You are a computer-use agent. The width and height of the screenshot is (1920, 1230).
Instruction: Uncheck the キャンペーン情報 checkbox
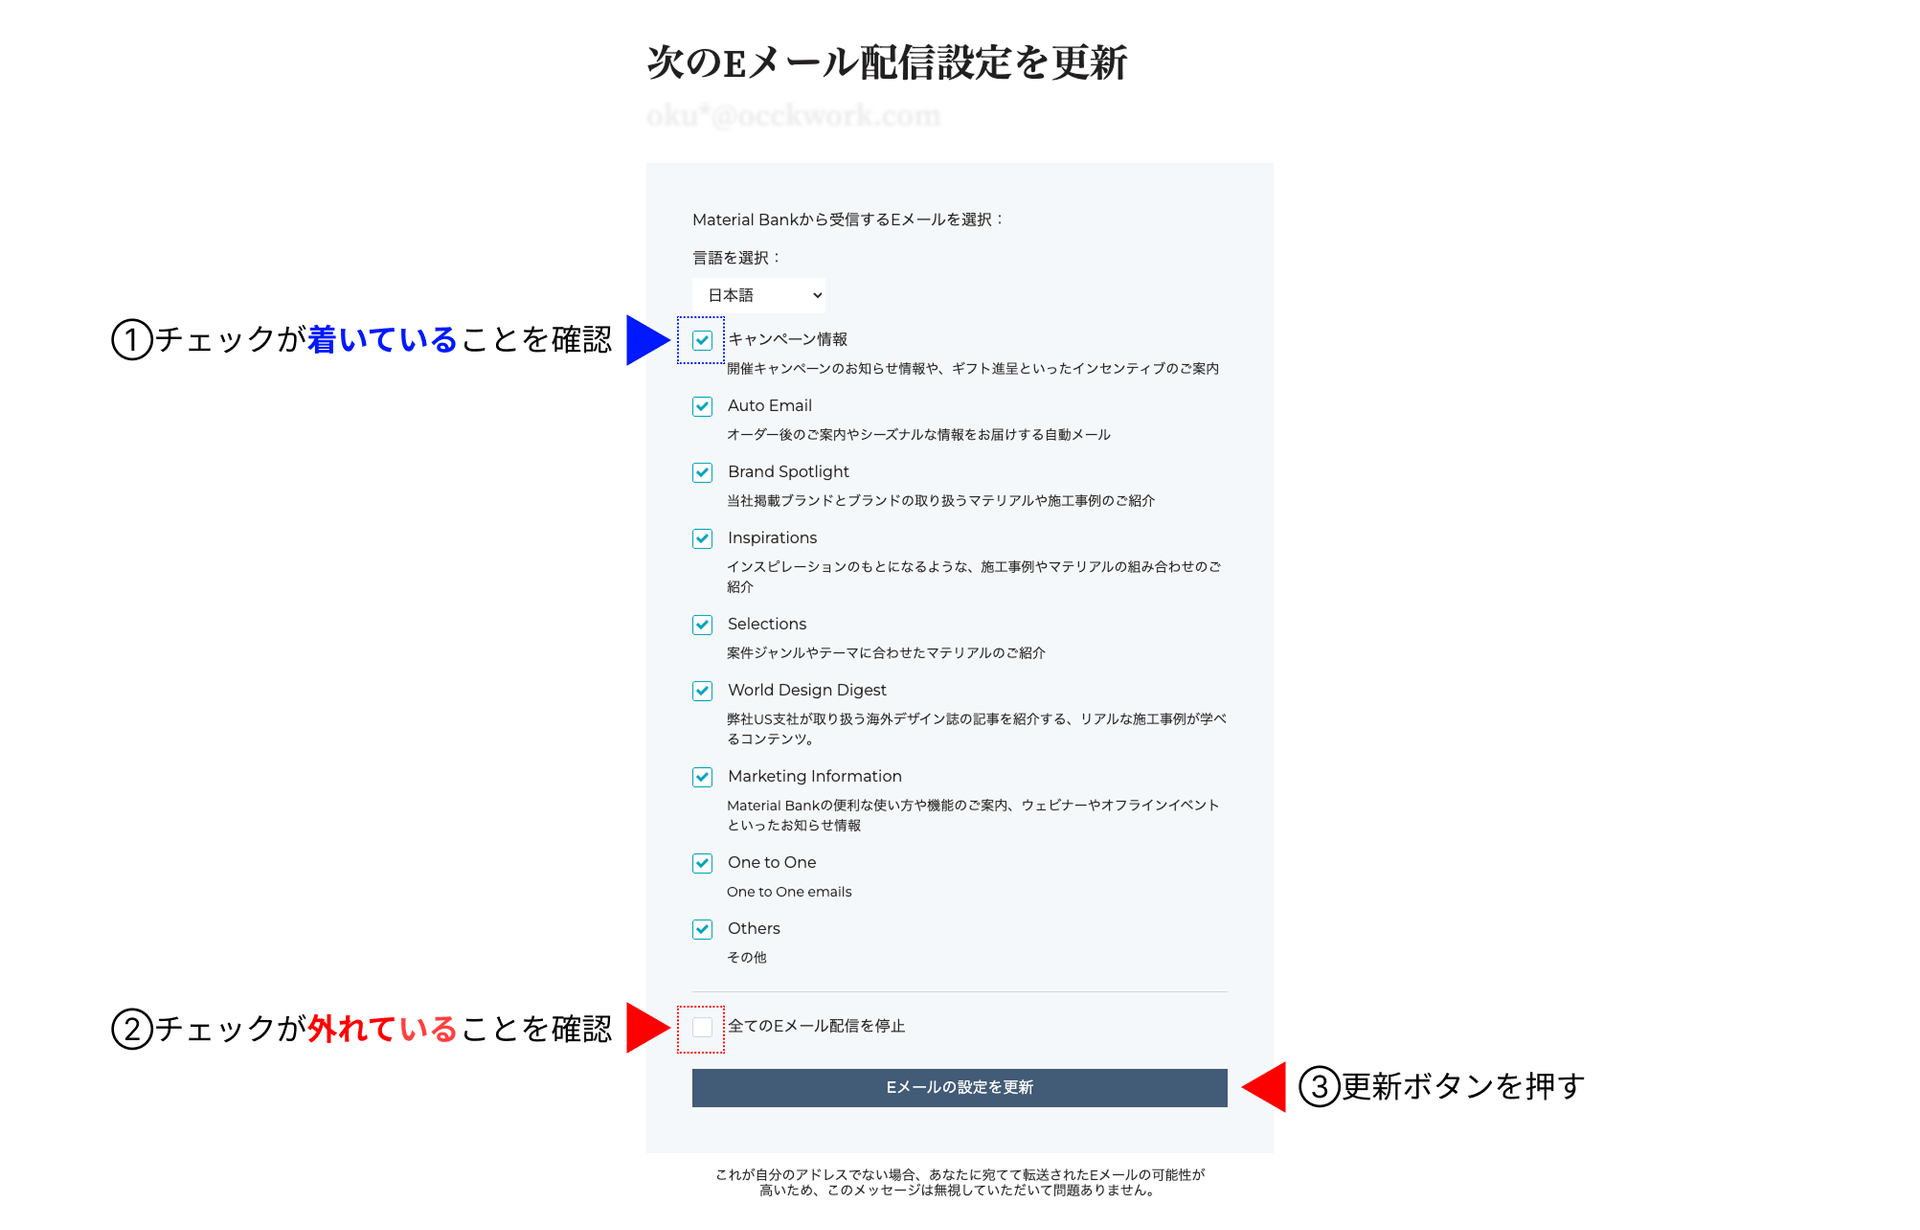point(702,340)
